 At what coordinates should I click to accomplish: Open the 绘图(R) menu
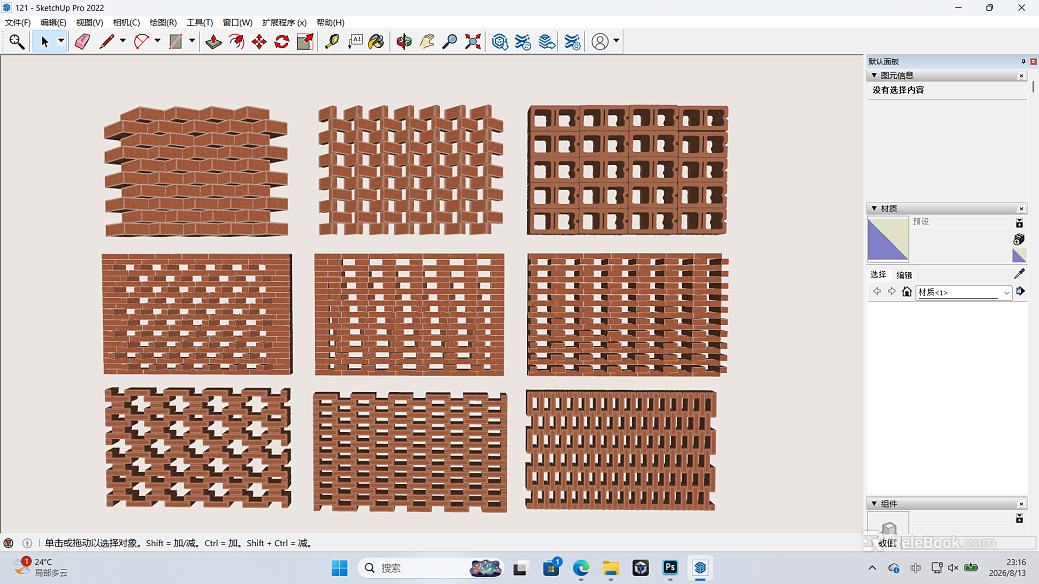[x=163, y=23]
